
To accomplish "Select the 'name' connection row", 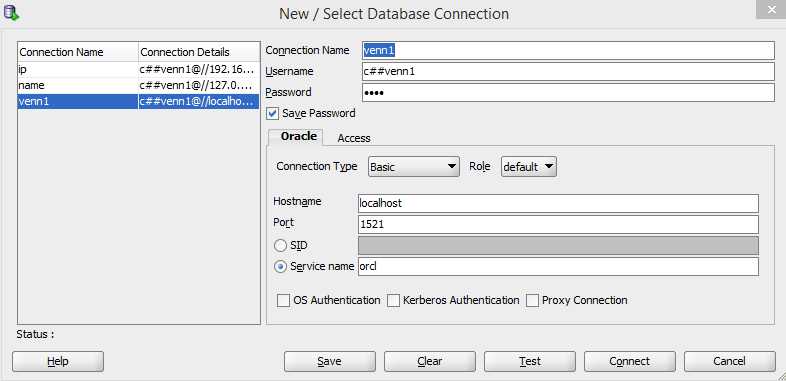I will click(x=138, y=86).
